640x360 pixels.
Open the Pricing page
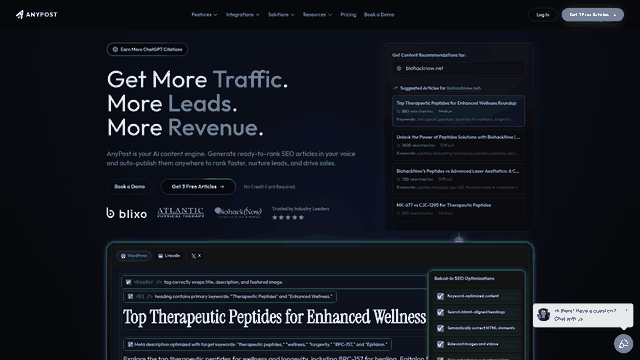[348, 15]
